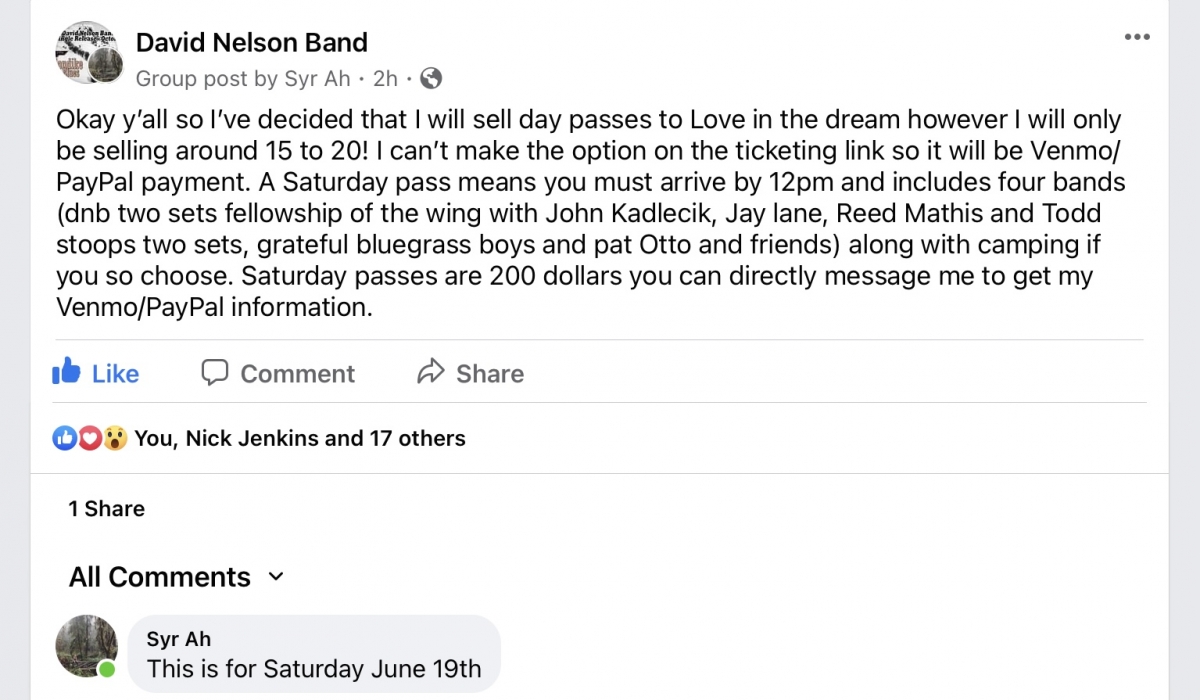
Task: Open Syr Ah's profile from post header
Action: 319,78
